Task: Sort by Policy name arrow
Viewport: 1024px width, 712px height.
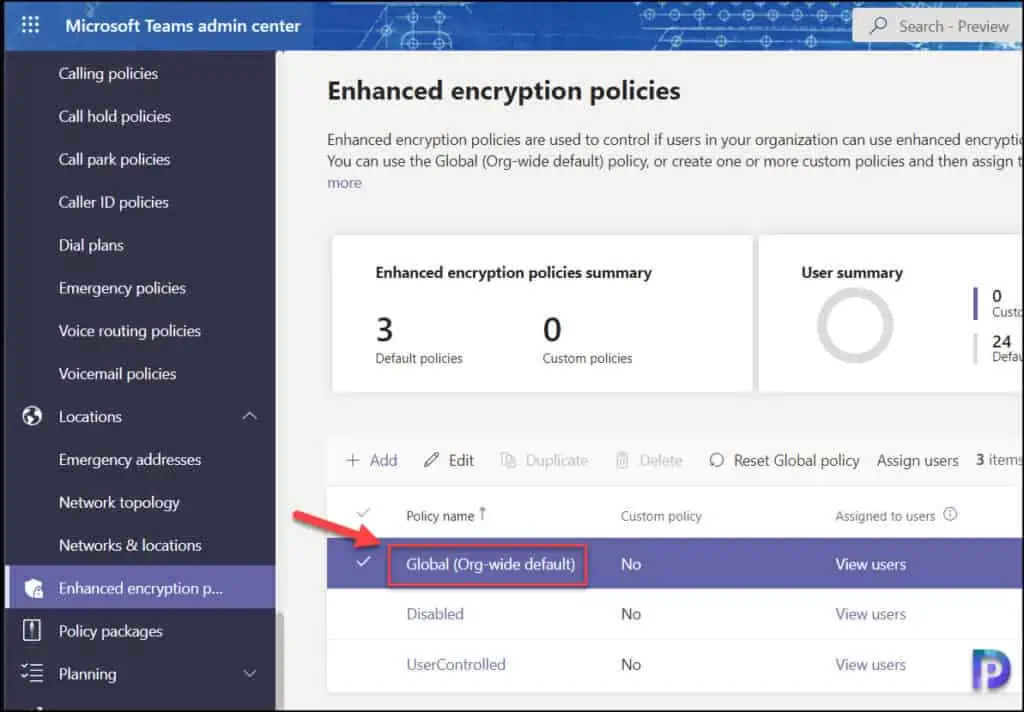Action: point(483,514)
